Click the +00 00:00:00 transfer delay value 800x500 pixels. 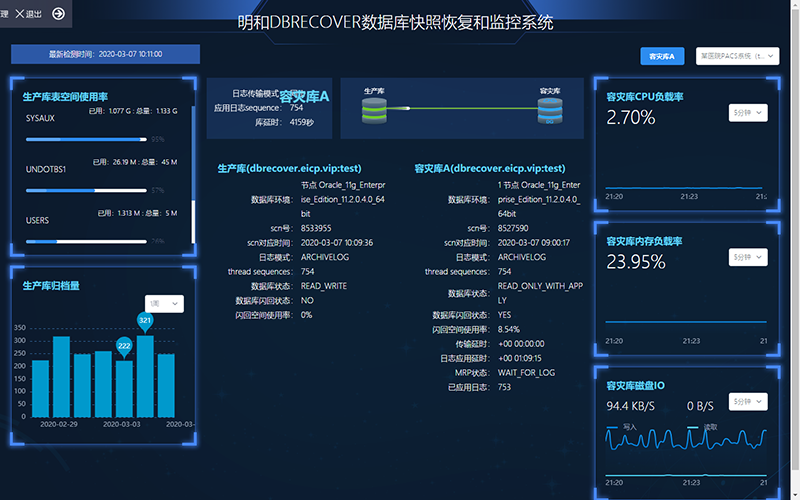click(521, 344)
